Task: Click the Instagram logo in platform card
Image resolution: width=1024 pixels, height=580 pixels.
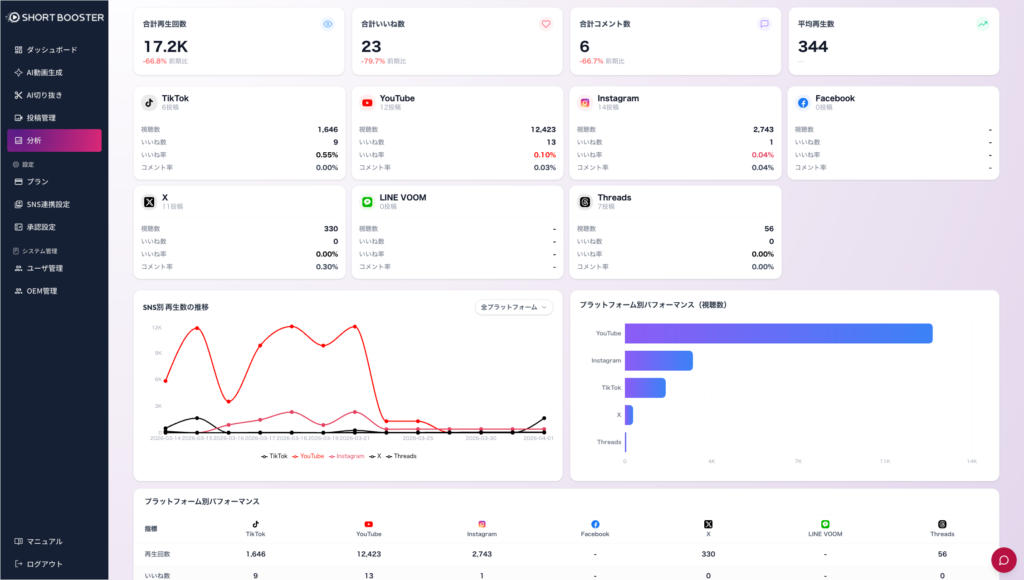Action: (585, 103)
